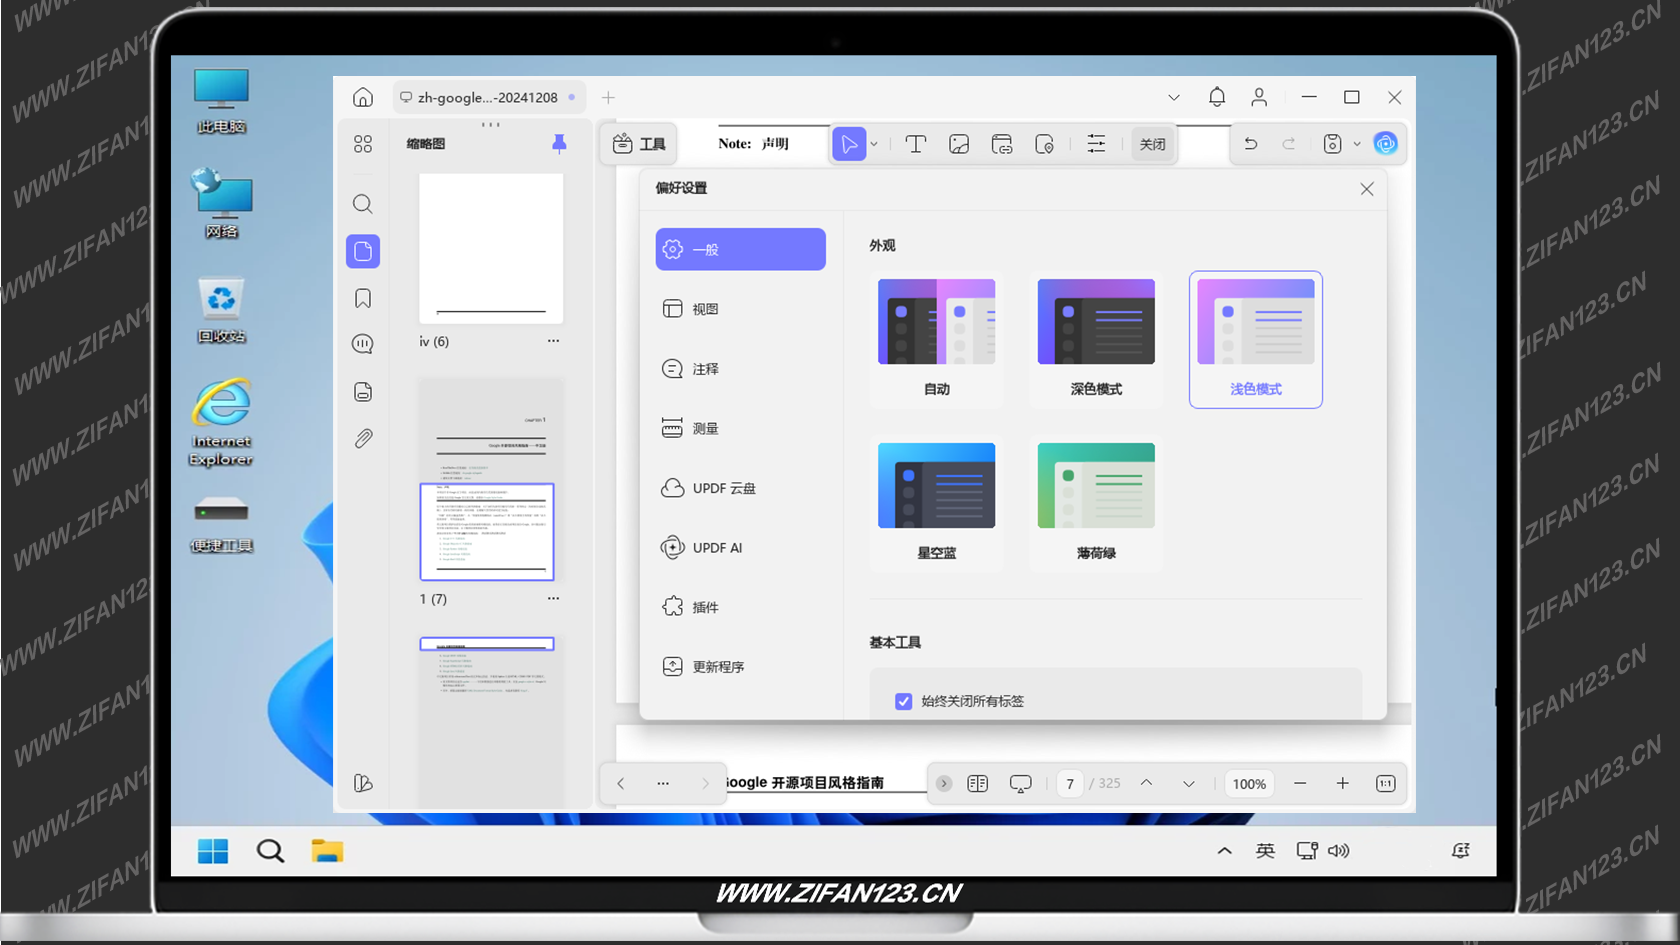
Task: Click the redo arrow
Action: [x=1289, y=144]
